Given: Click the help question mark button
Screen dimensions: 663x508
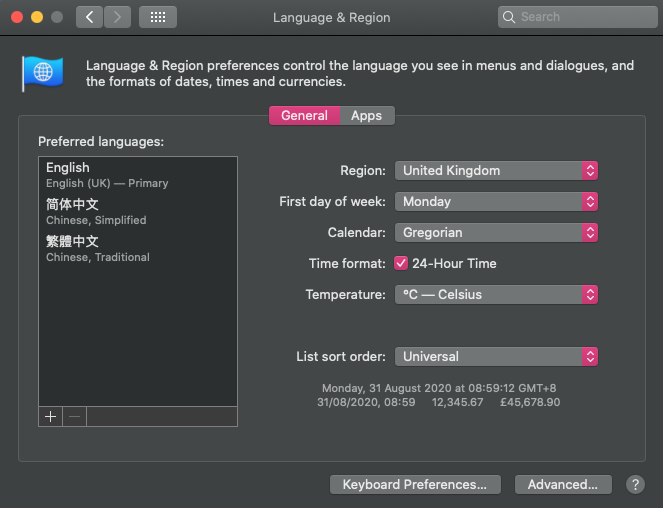Looking at the screenshot, I should [x=635, y=484].
